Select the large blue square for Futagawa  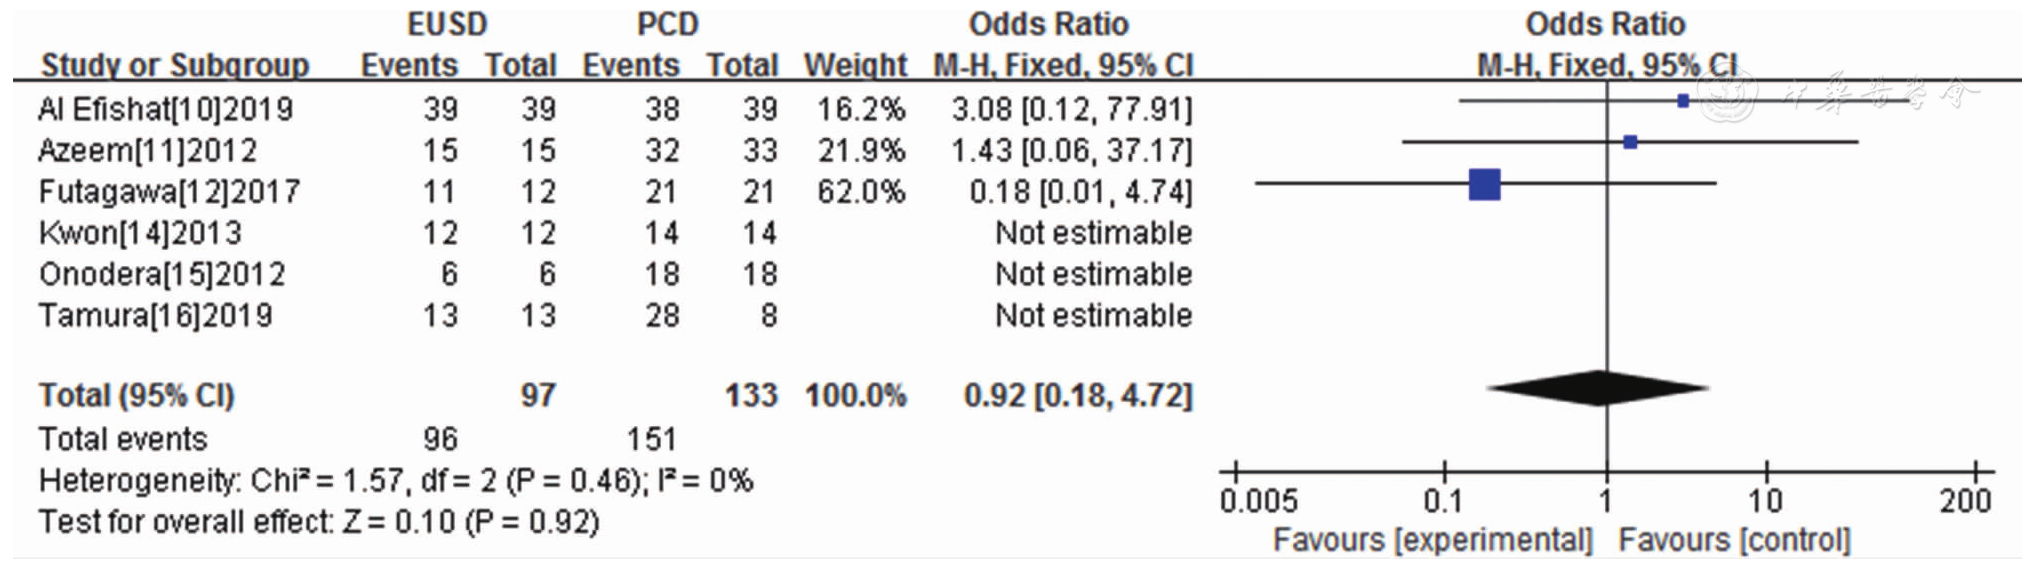1485,184
